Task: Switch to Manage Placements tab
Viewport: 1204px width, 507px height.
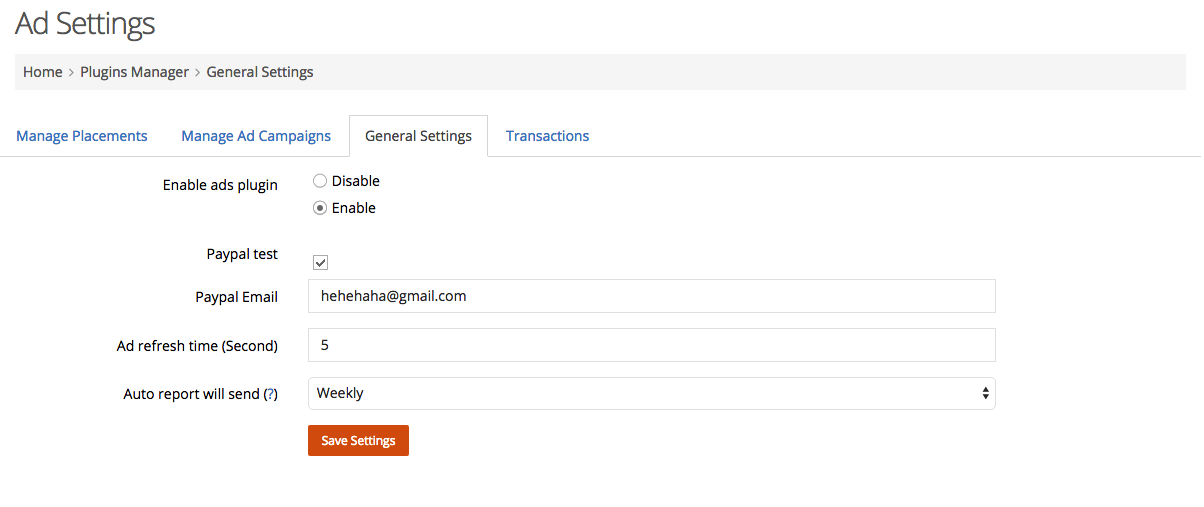Action: pyautogui.click(x=82, y=136)
